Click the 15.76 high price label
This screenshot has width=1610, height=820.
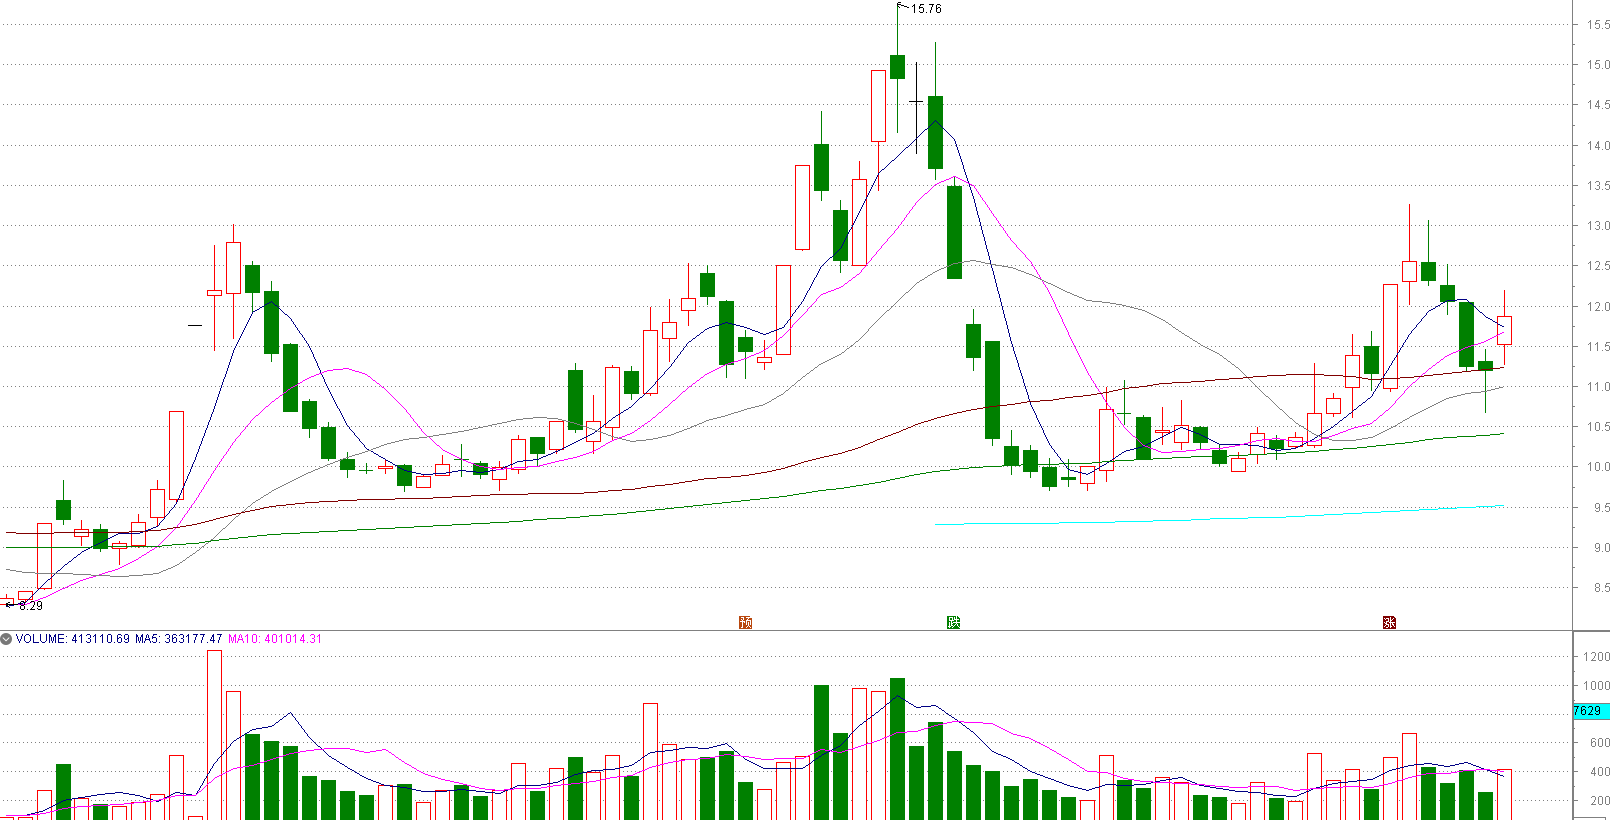(926, 9)
